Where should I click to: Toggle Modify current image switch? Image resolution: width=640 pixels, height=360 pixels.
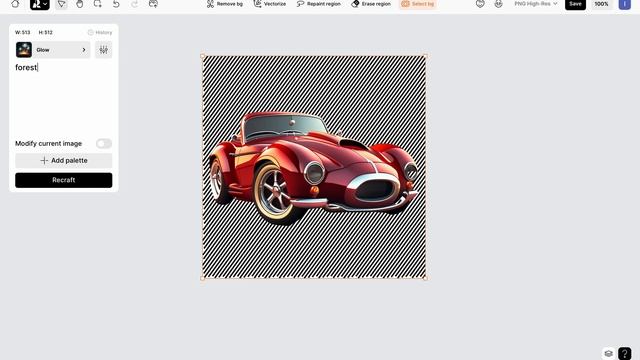coord(104,143)
